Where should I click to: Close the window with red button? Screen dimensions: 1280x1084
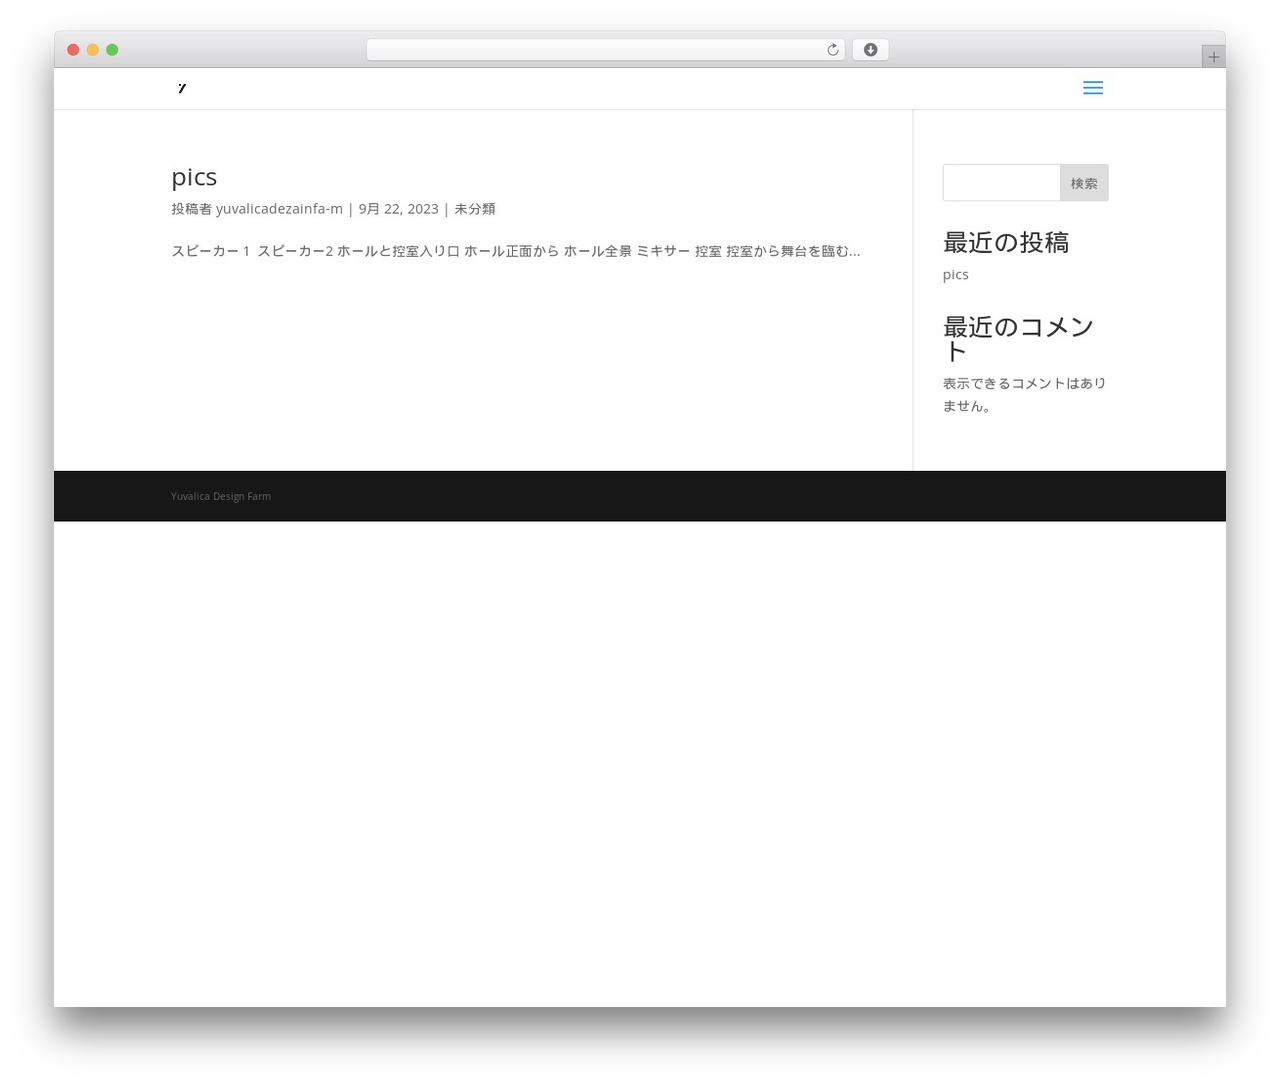pos(73,50)
